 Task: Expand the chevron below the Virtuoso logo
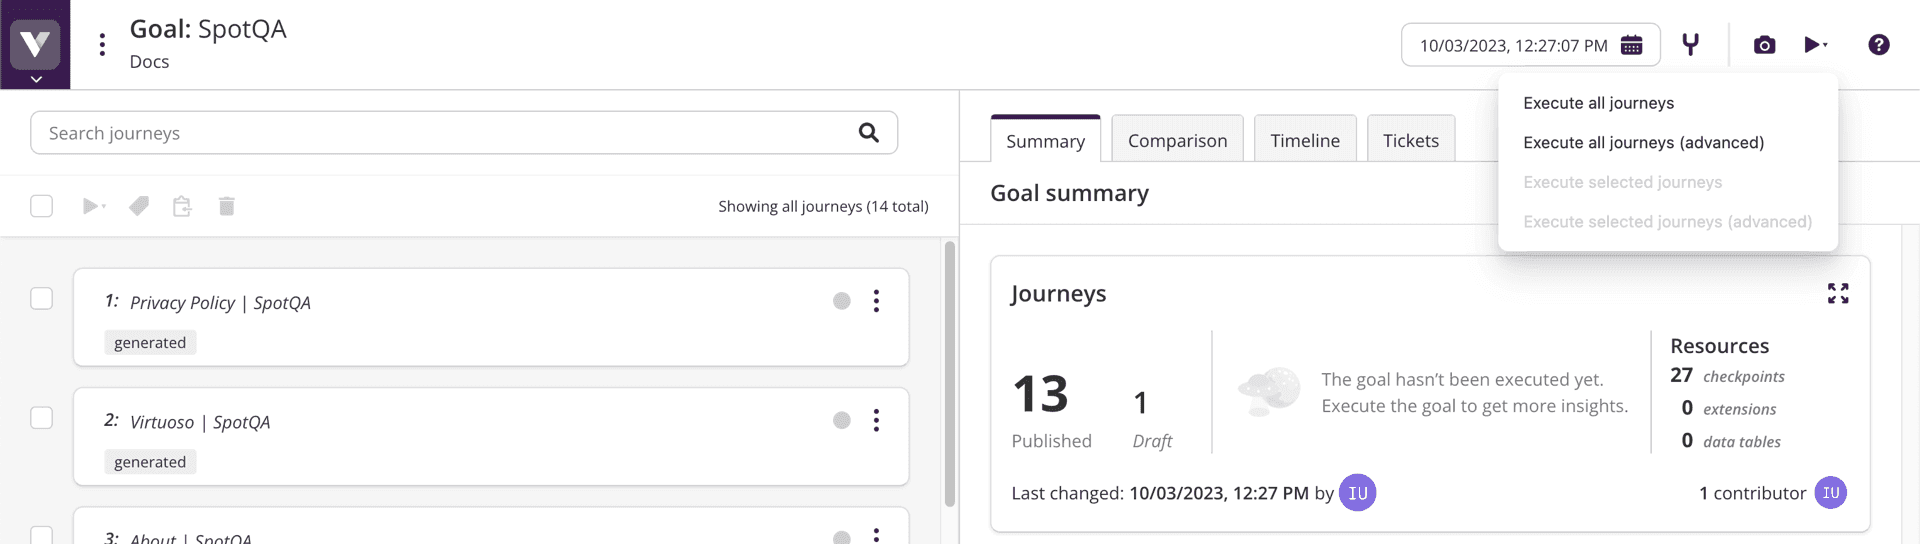coord(36,79)
